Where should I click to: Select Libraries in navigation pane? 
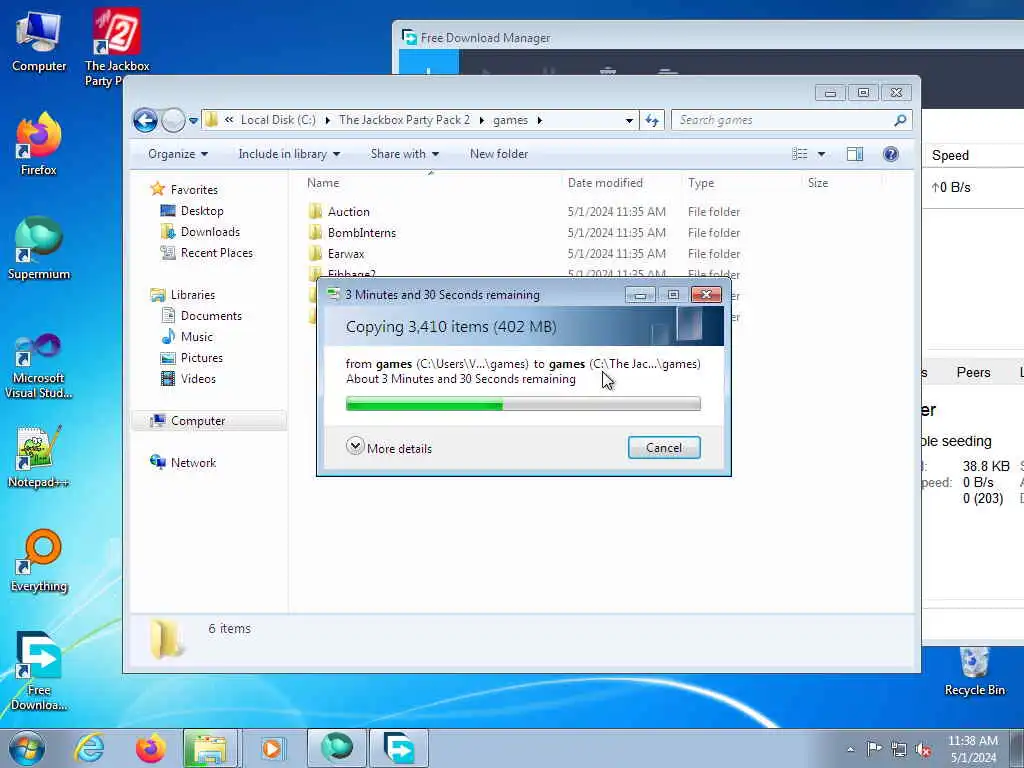pos(193,295)
